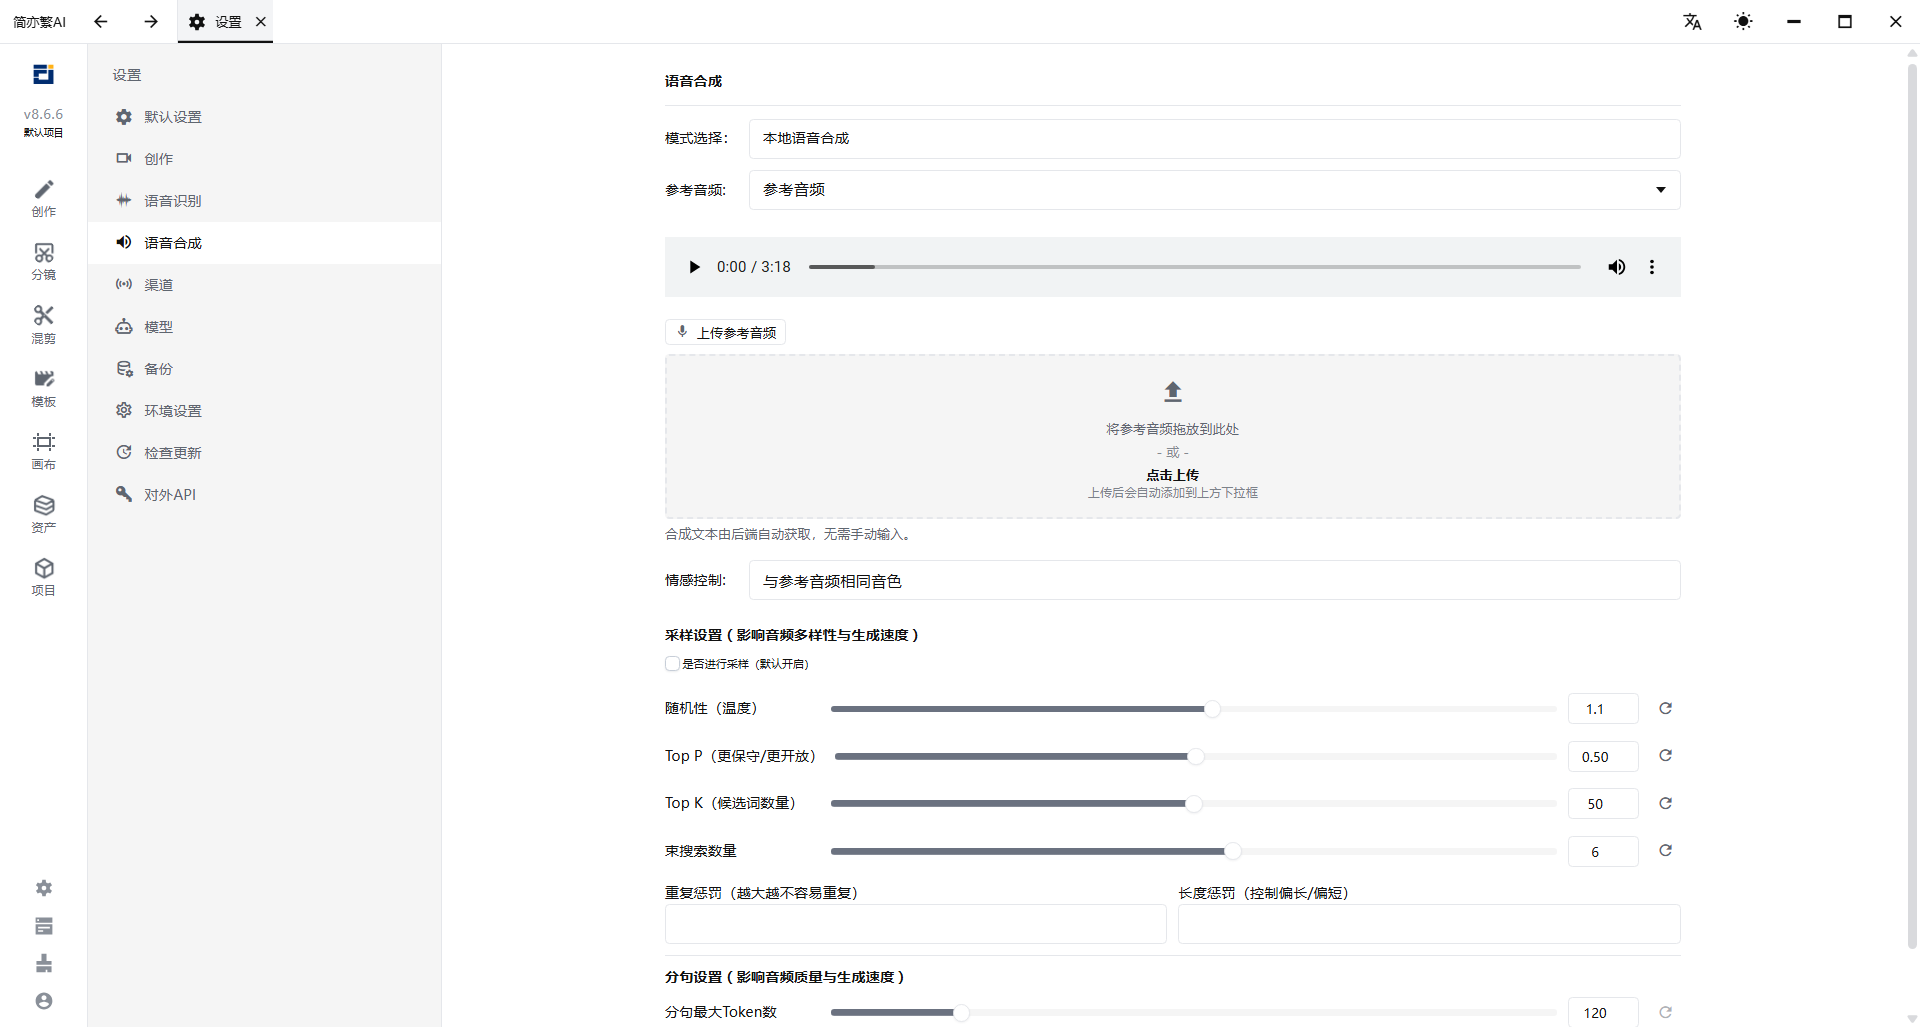Close the 设置 tab
The height and width of the screenshot is (1027, 1920).
pyautogui.click(x=261, y=21)
